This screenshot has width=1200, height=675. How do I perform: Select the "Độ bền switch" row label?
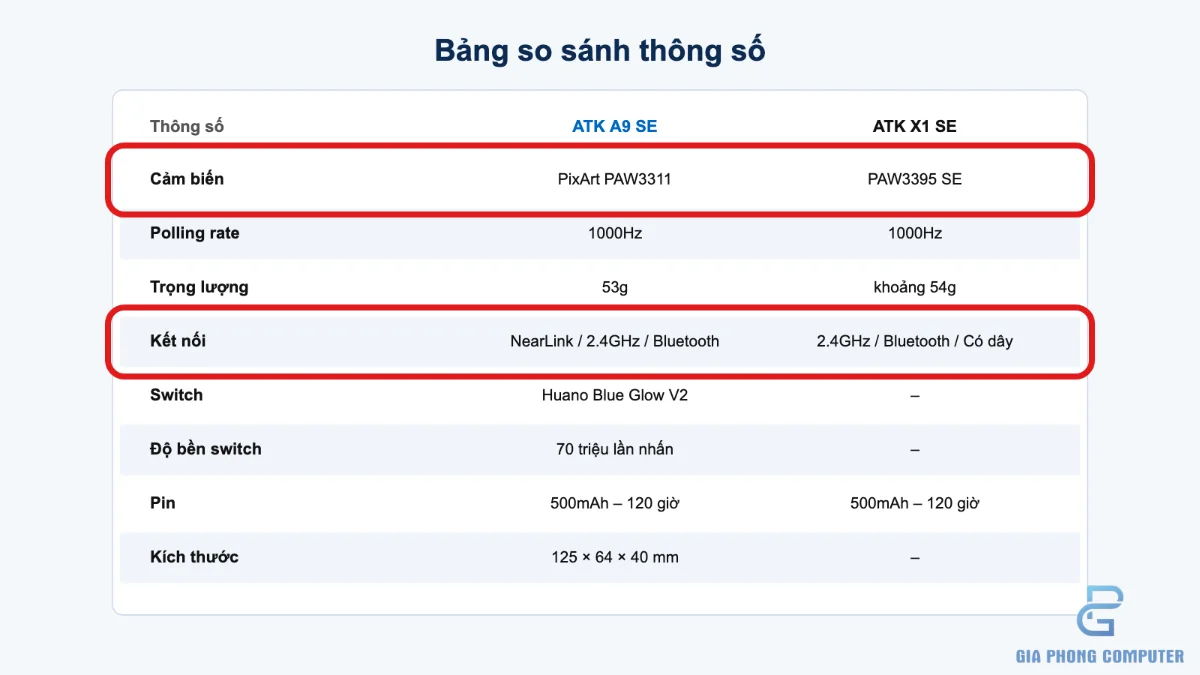tap(205, 449)
